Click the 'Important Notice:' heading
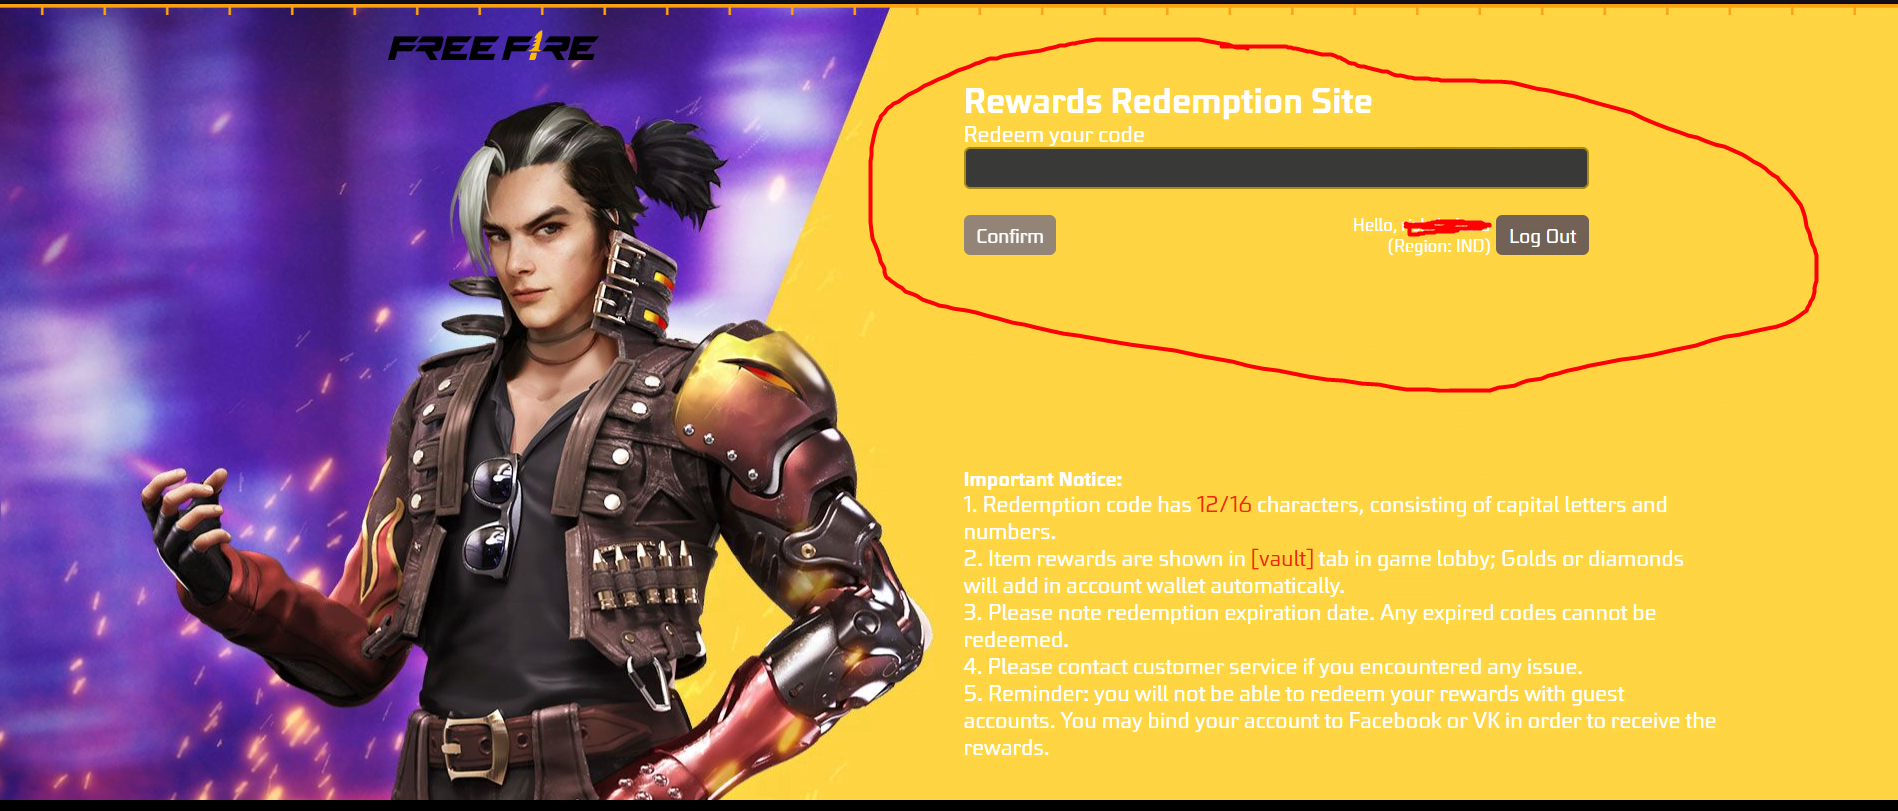 pyautogui.click(x=1043, y=479)
